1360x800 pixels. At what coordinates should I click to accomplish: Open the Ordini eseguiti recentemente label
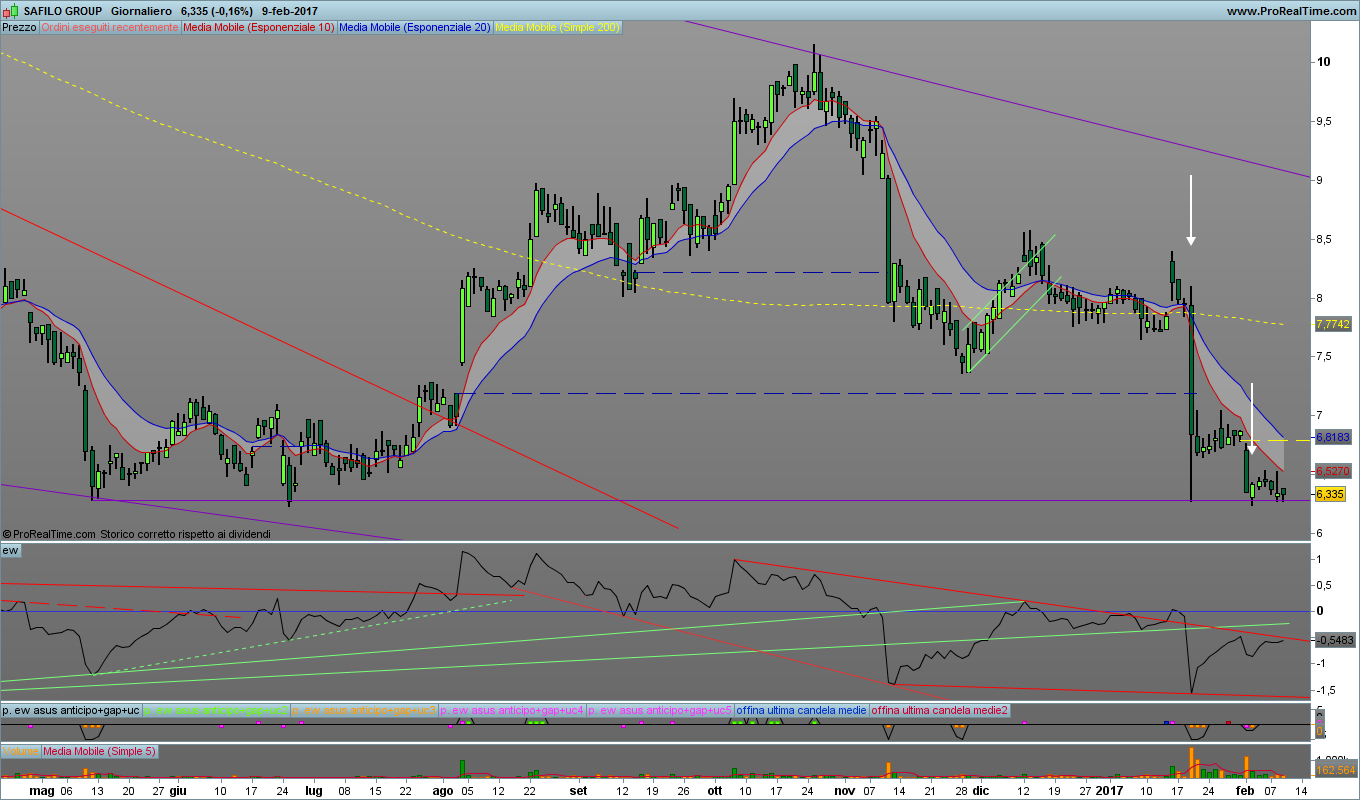pyautogui.click(x=109, y=28)
